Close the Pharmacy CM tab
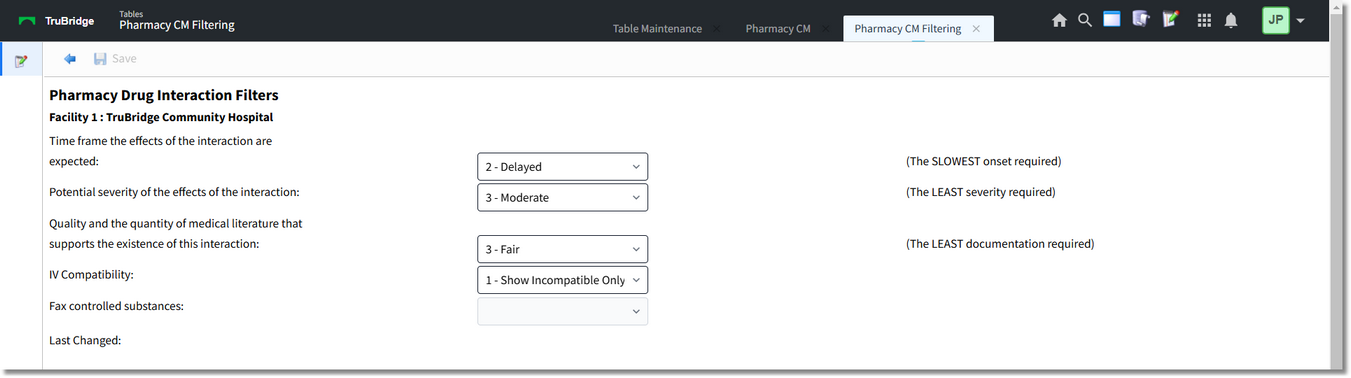 click(x=825, y=29)
